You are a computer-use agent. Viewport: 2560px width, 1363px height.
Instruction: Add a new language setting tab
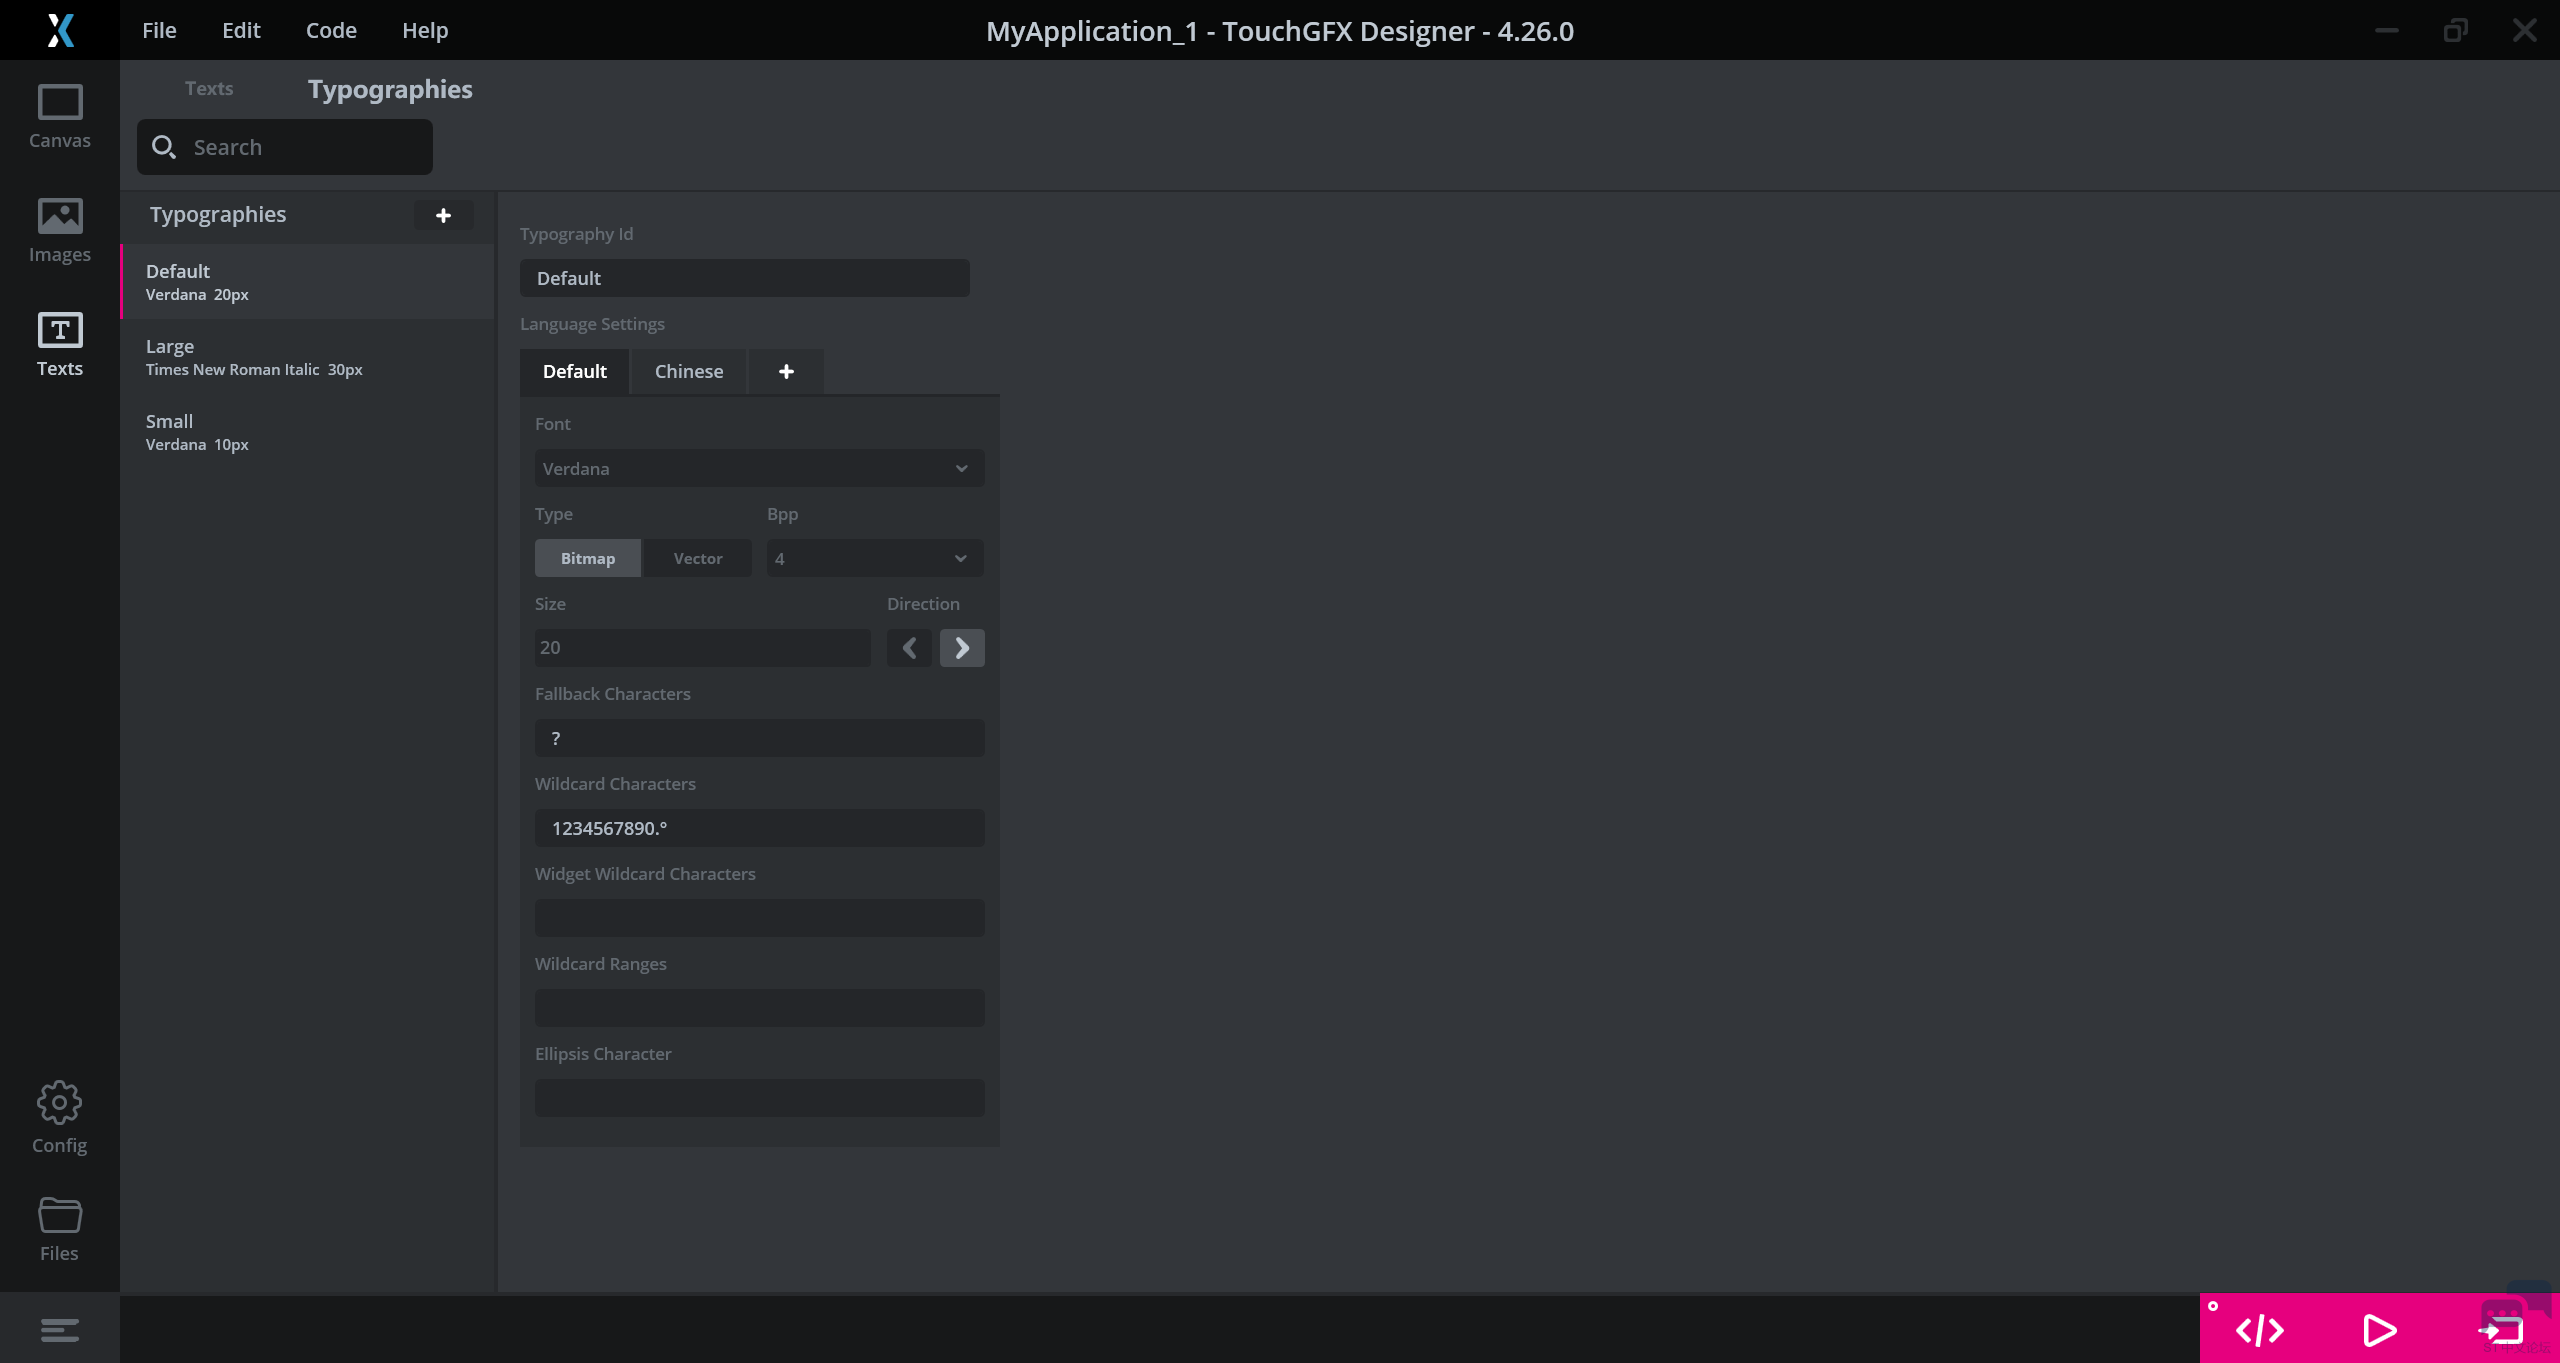coord(786,371)
